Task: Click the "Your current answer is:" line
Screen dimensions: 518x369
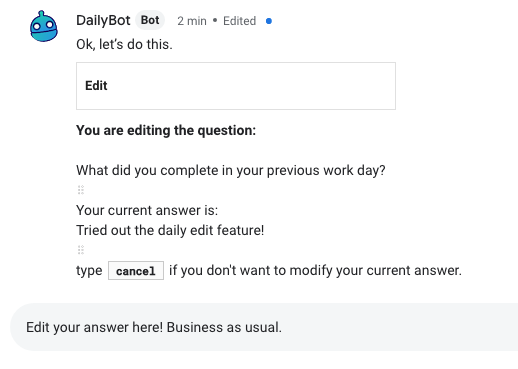Action: coord(147,210)
